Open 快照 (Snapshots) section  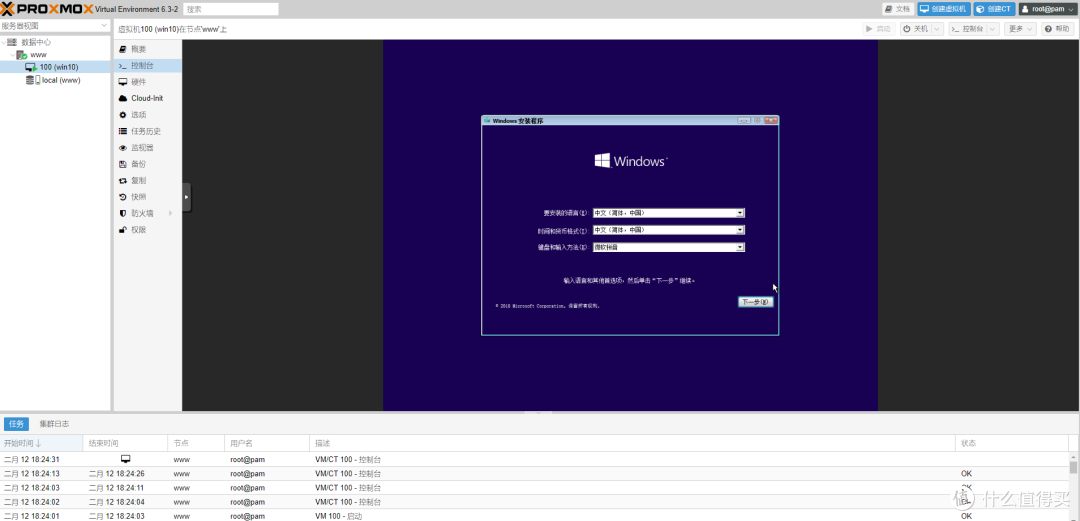pyautogui.click(x=138, y=197)
